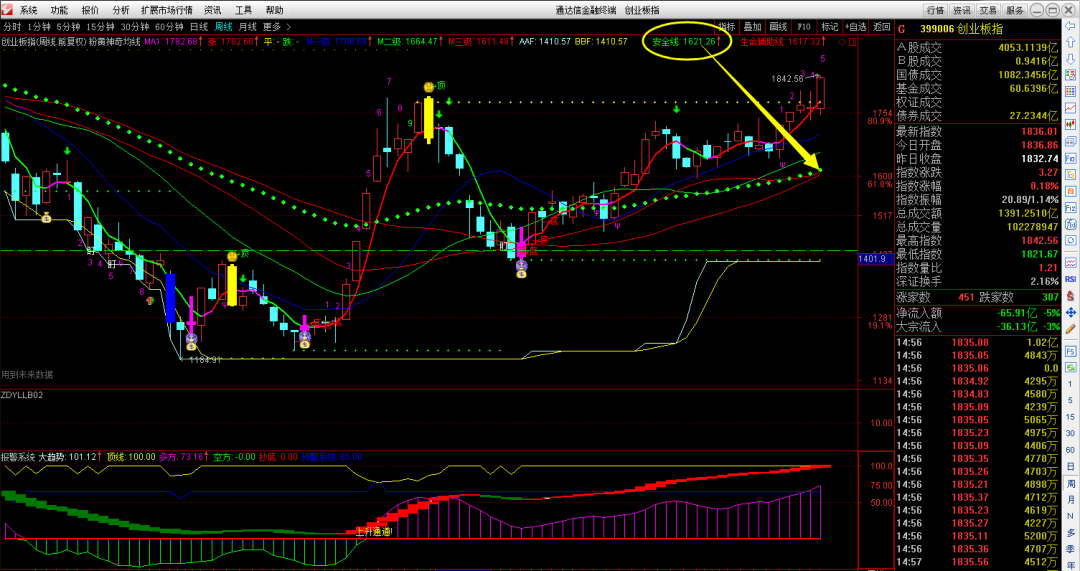Screen dimensions: 1080x571
Task: Click the 交易 button in title bar
Action: [988, 10]
